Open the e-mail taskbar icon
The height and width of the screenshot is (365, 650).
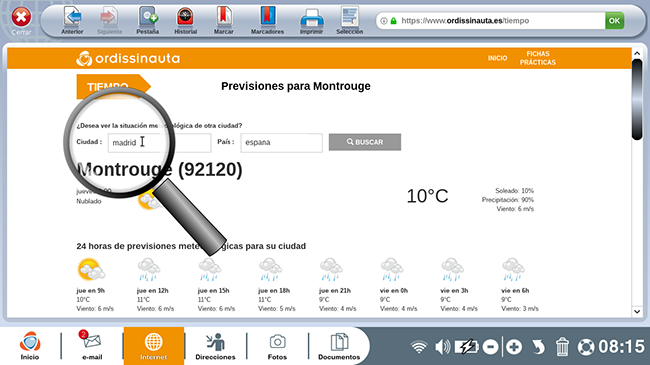92,346
